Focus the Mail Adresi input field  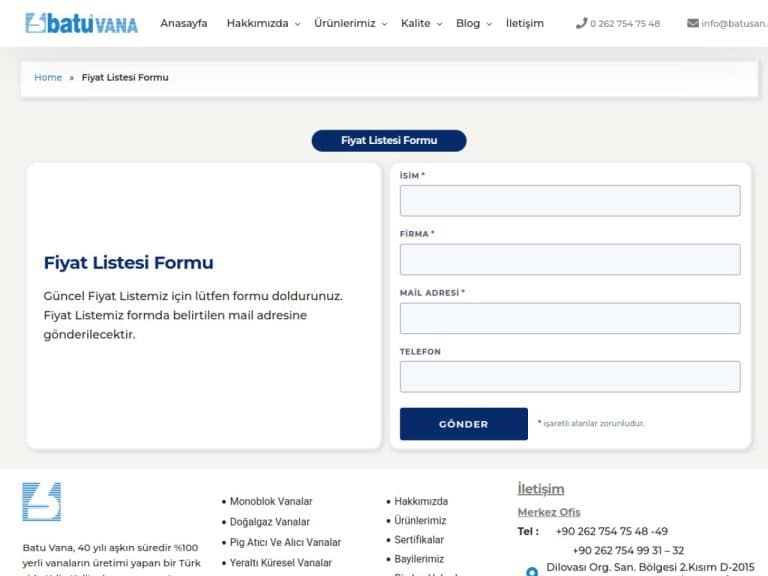click(x=570, y=318)
